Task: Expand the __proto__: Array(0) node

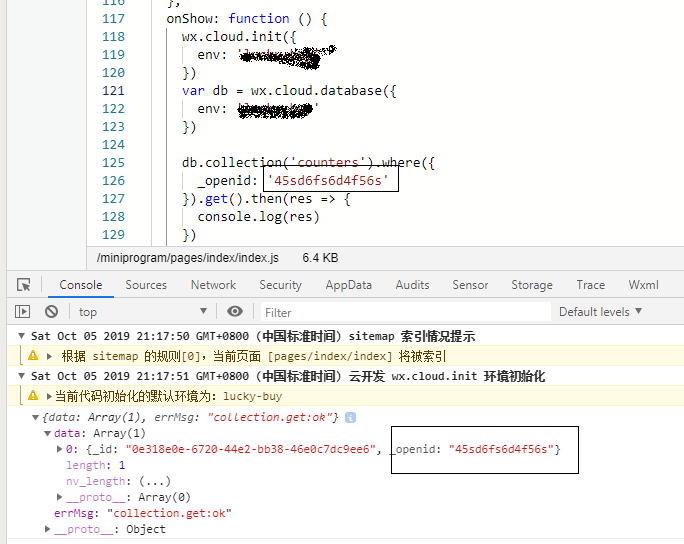Action: 60,497
